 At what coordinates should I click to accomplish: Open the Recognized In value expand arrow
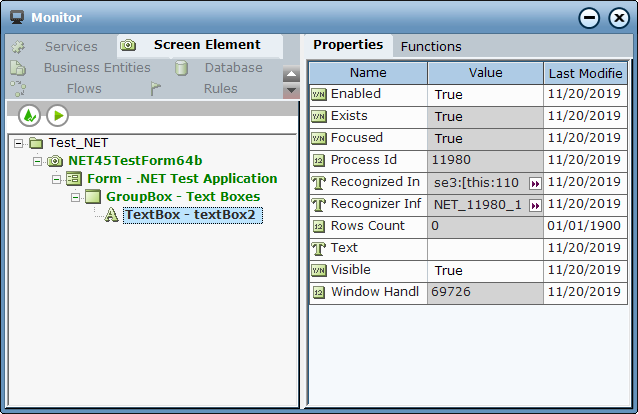tap(535, 184)
